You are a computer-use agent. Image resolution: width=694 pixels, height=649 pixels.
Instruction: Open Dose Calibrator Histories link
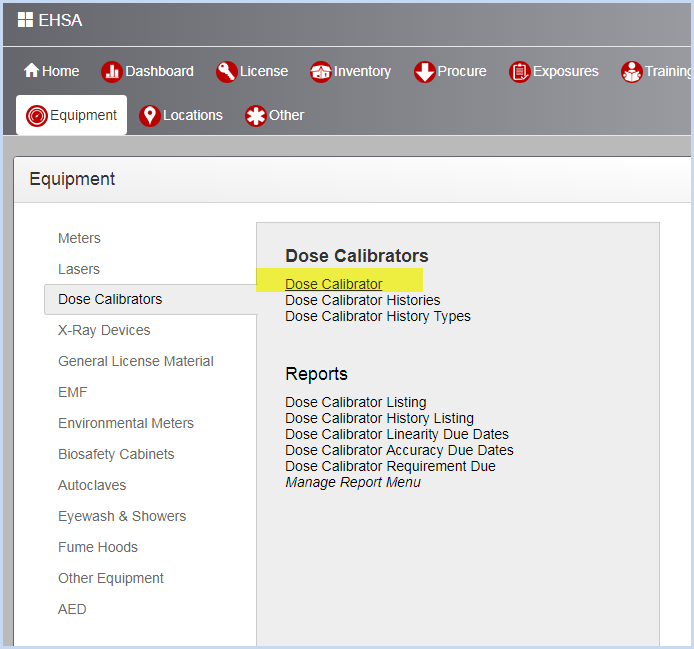(x=362, y=300)
